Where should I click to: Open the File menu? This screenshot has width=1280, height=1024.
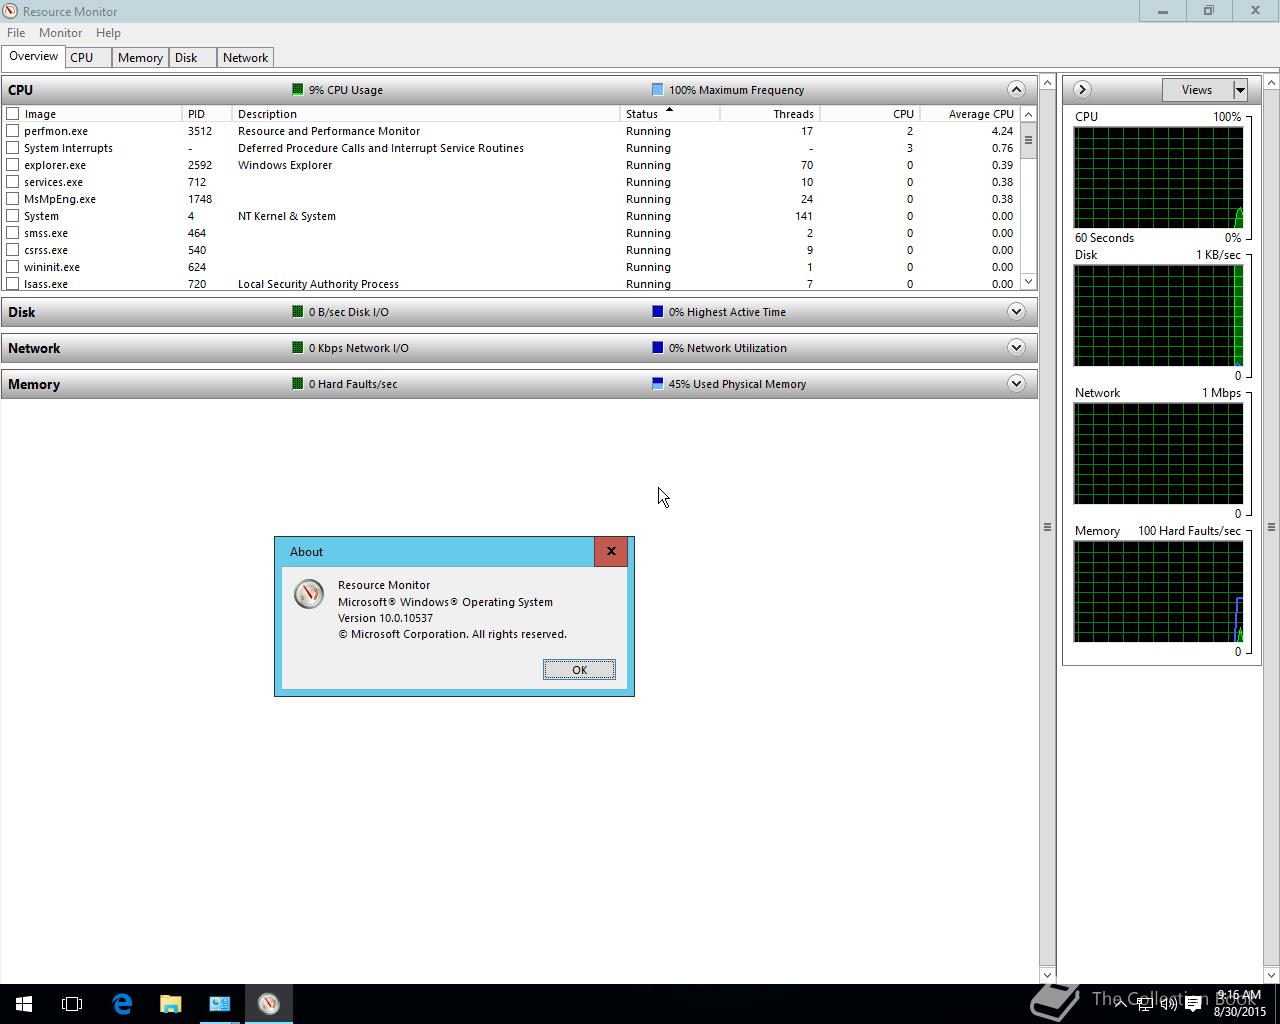(x=16, y=33)
